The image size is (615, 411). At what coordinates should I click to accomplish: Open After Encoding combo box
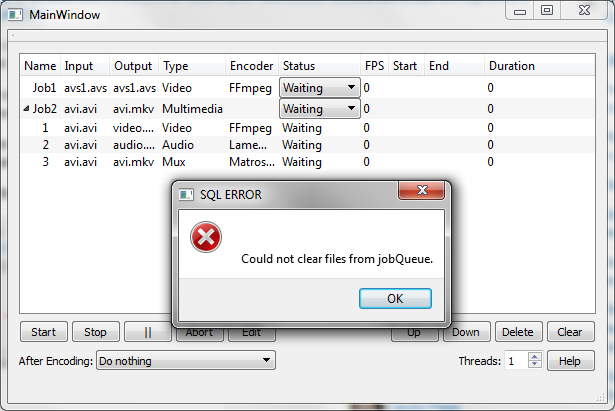click(x=186, y=360)
